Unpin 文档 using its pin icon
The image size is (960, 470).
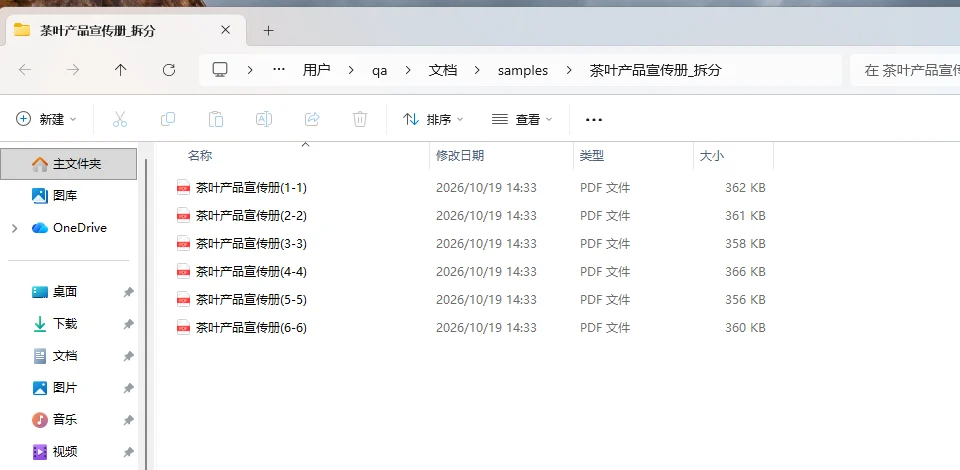(128, 356)
